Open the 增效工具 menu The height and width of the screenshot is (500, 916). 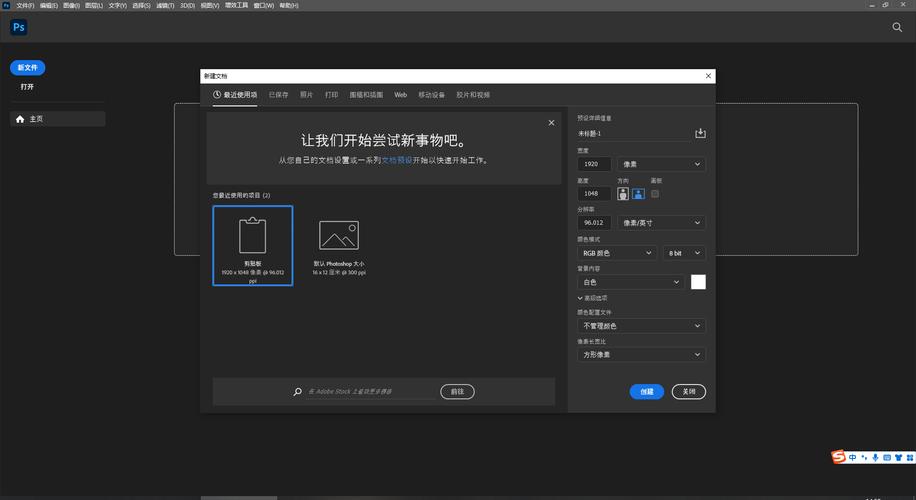(x=237, y=5)
